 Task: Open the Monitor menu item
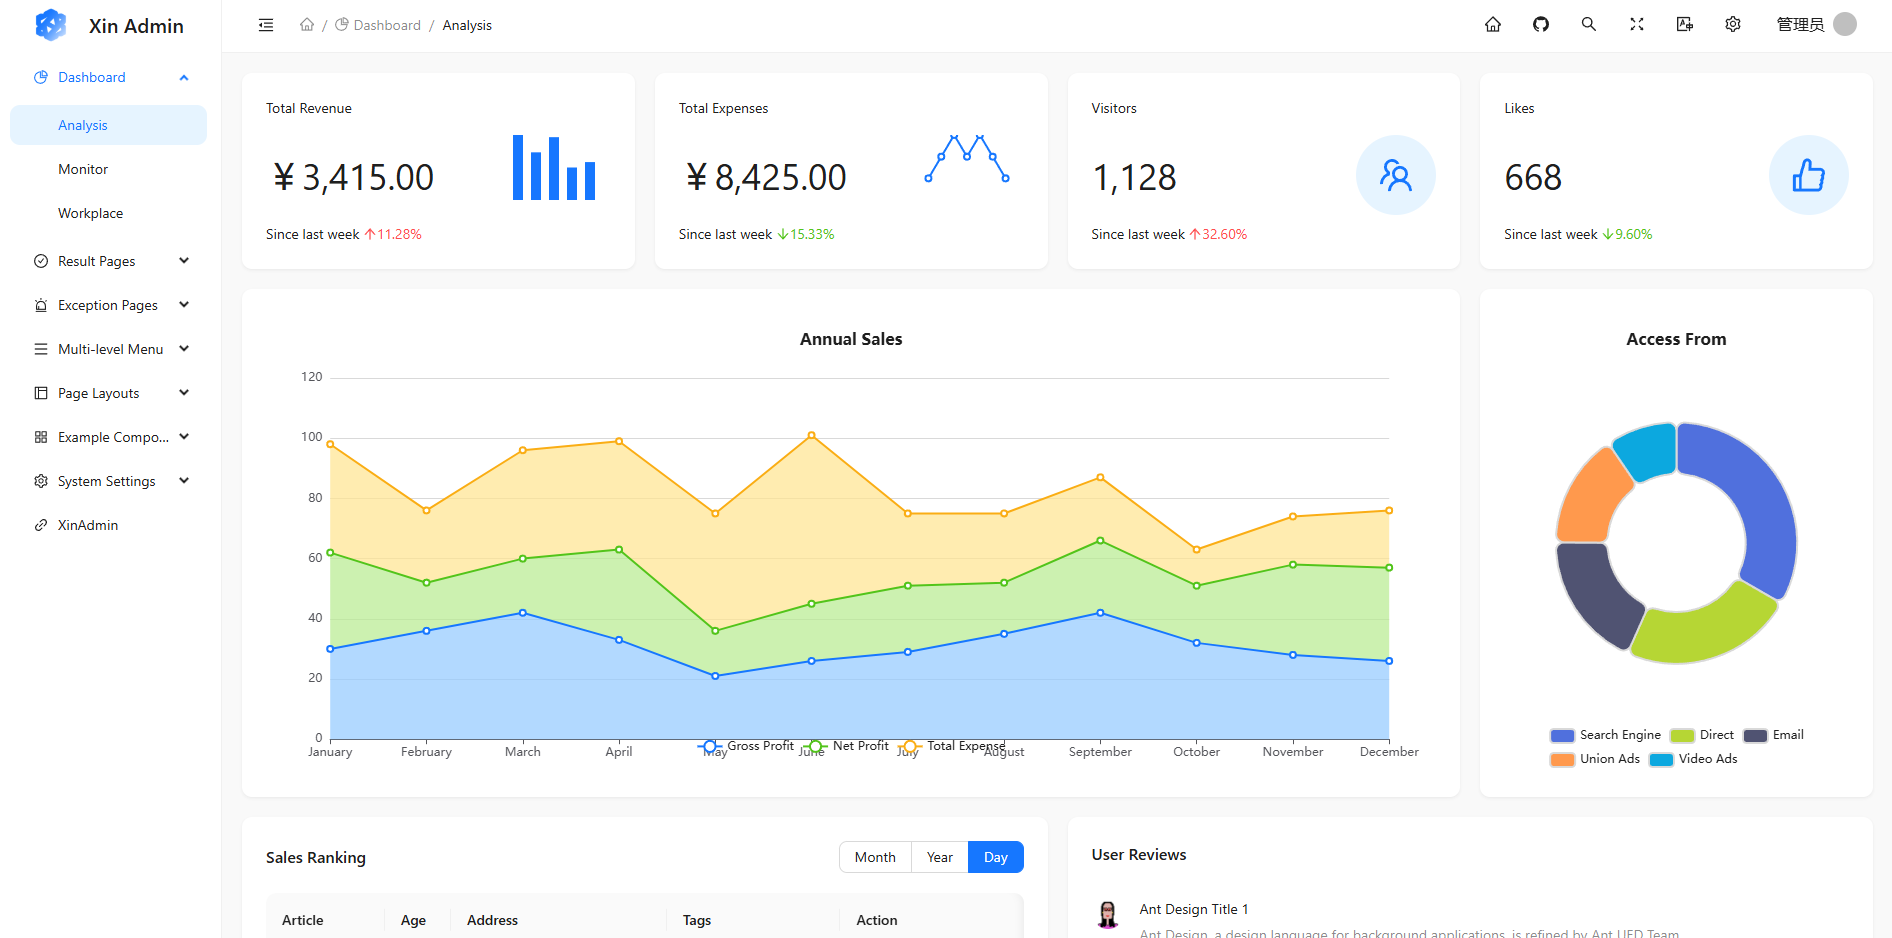click(83, 169)
